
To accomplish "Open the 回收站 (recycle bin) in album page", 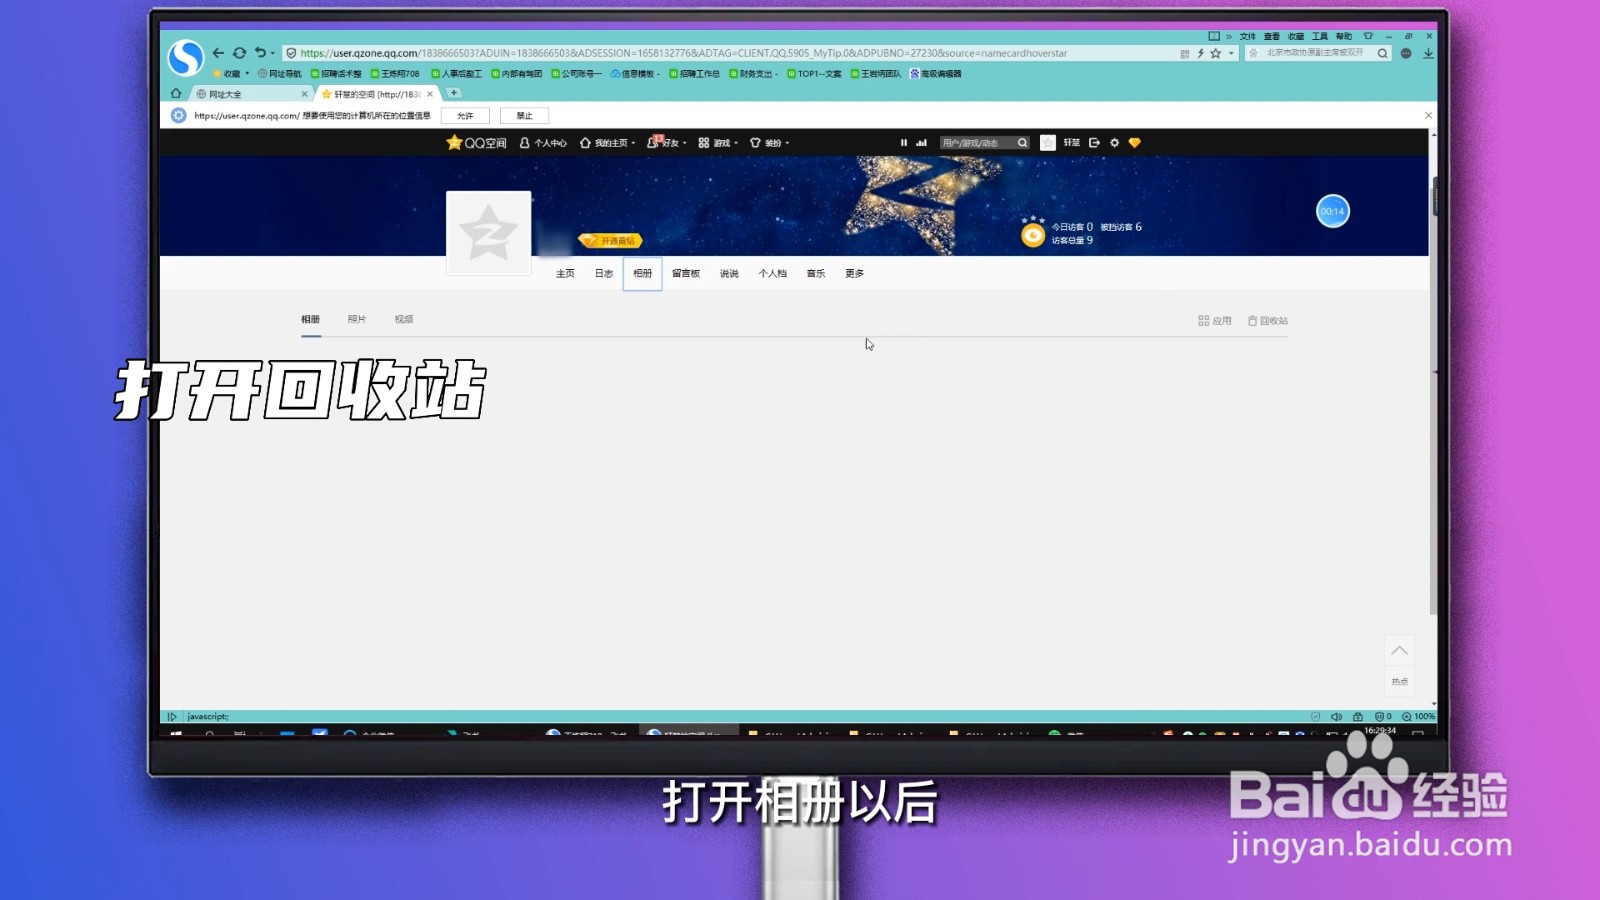I will tap(1268, 320).
